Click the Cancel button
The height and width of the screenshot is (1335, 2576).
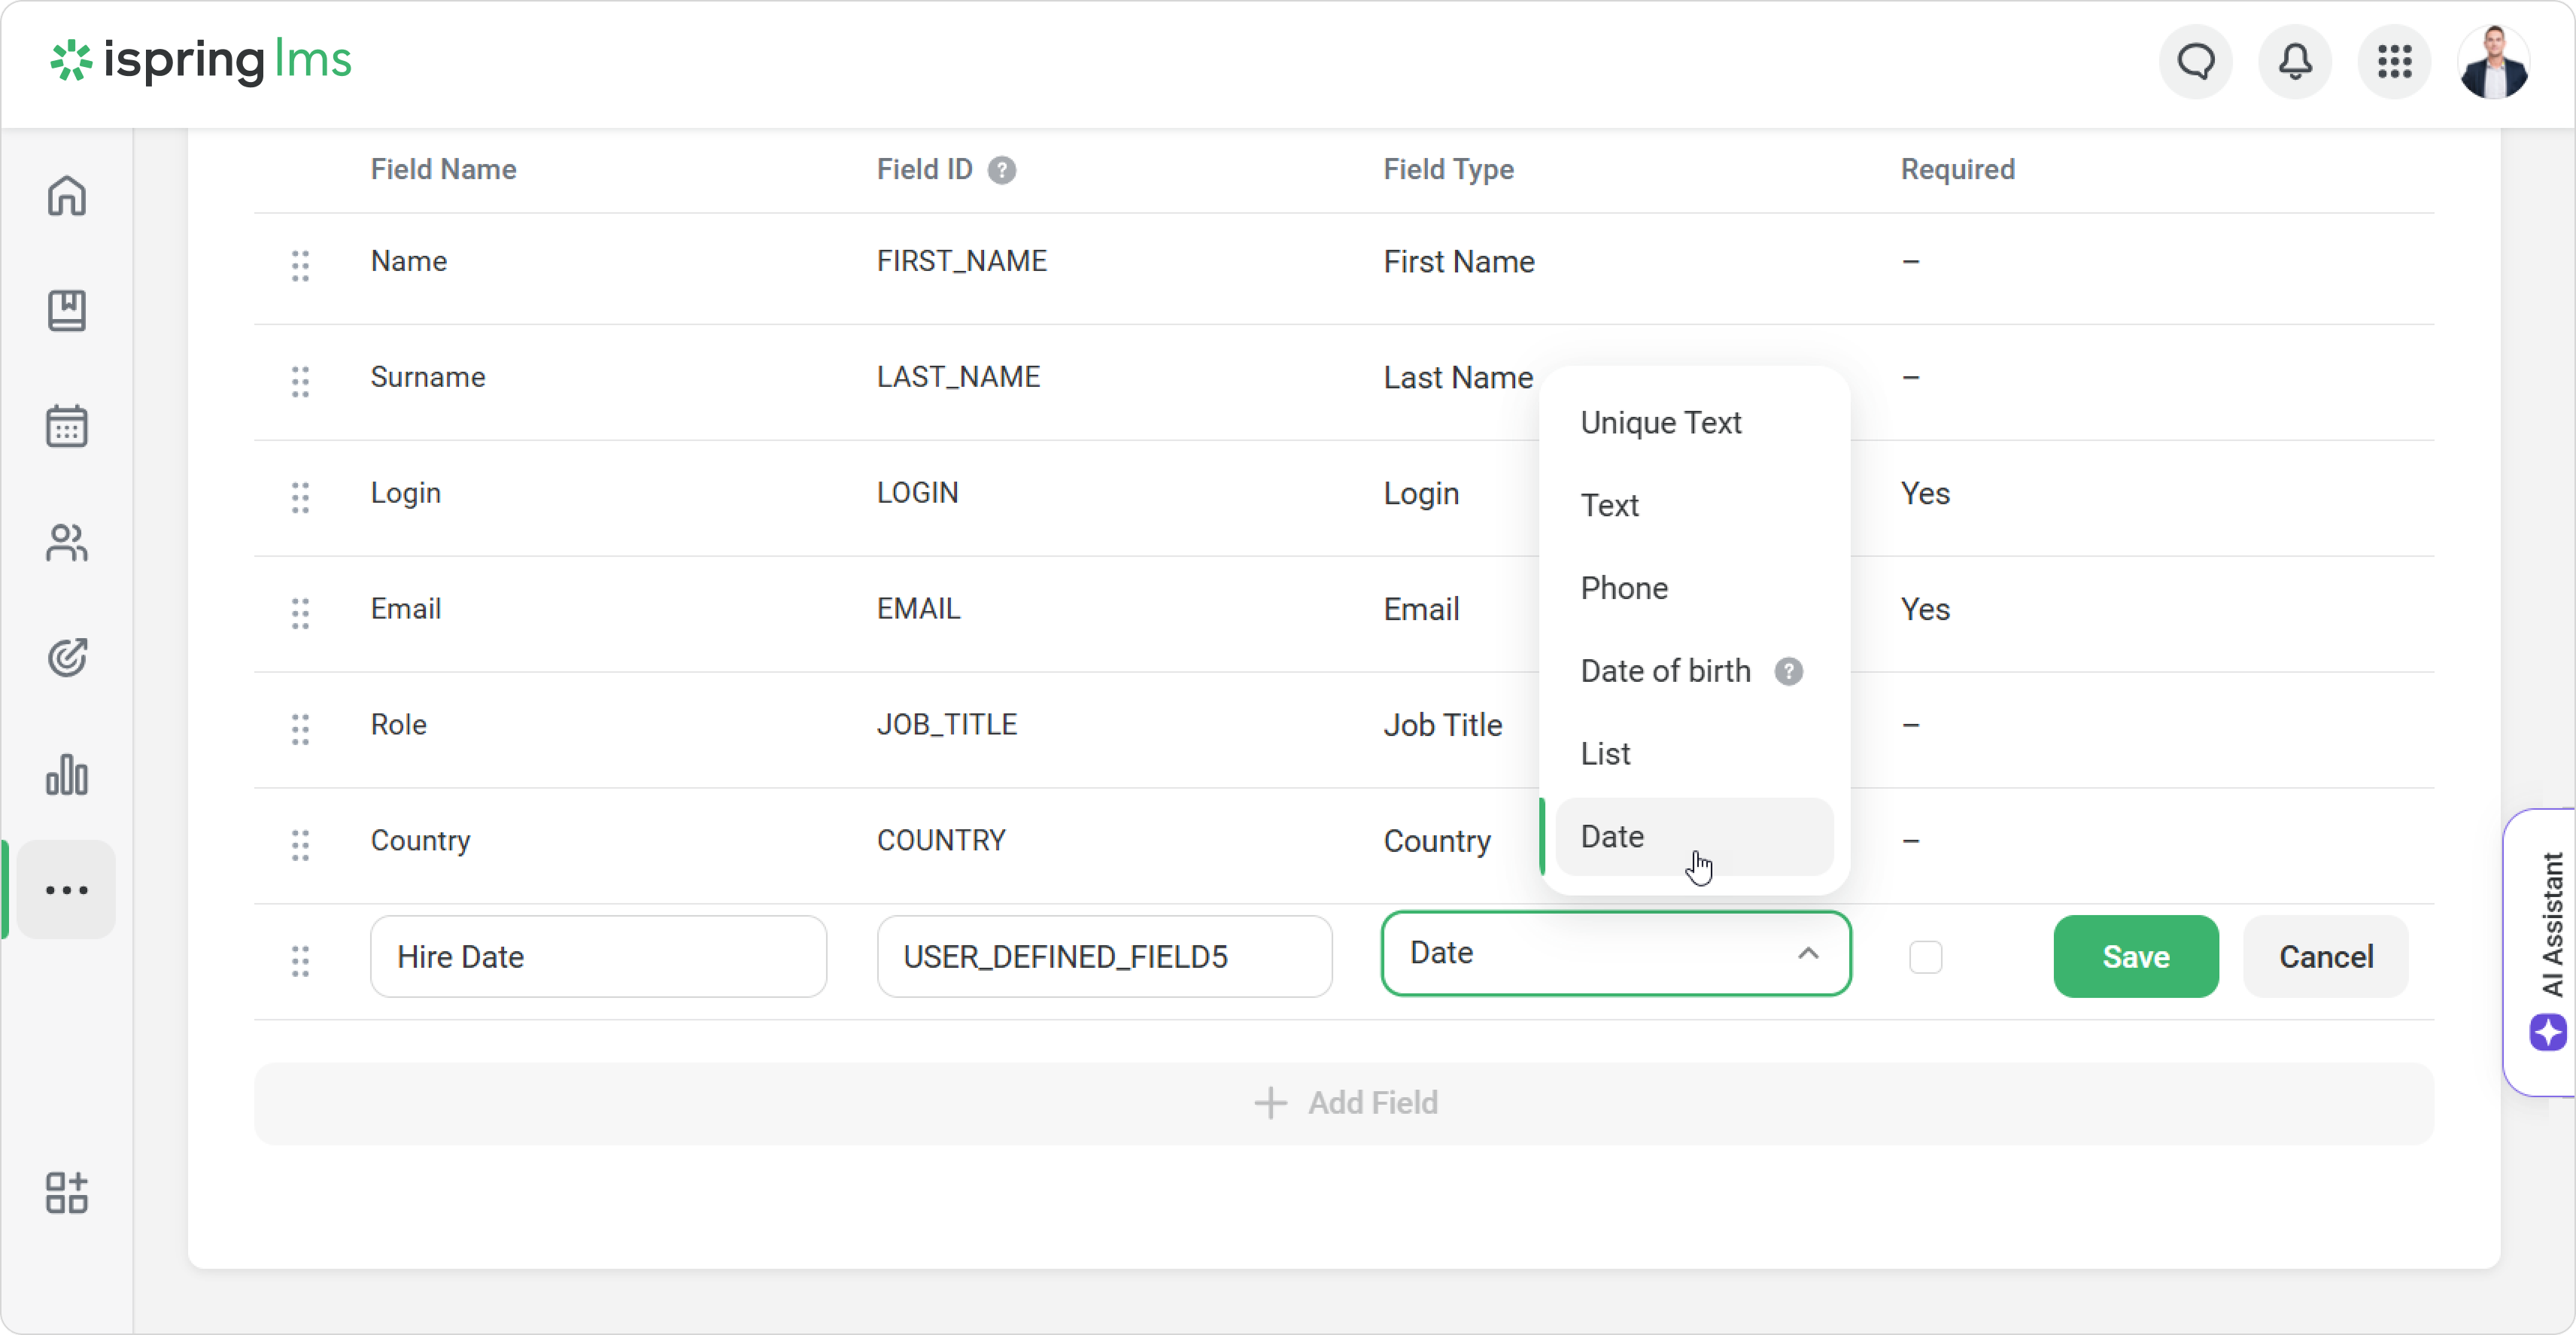(2325, 957)
